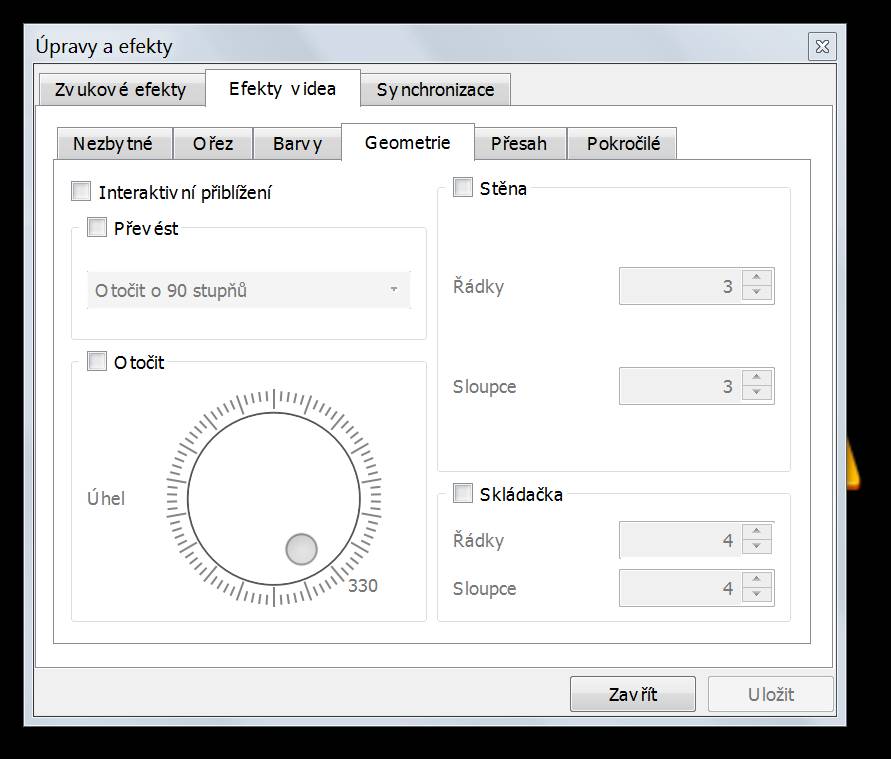Decrease Stěna Sloupce value with down arrow
Image resolution: width=891 pixels, height=759 pixels.
click(756, 392)
